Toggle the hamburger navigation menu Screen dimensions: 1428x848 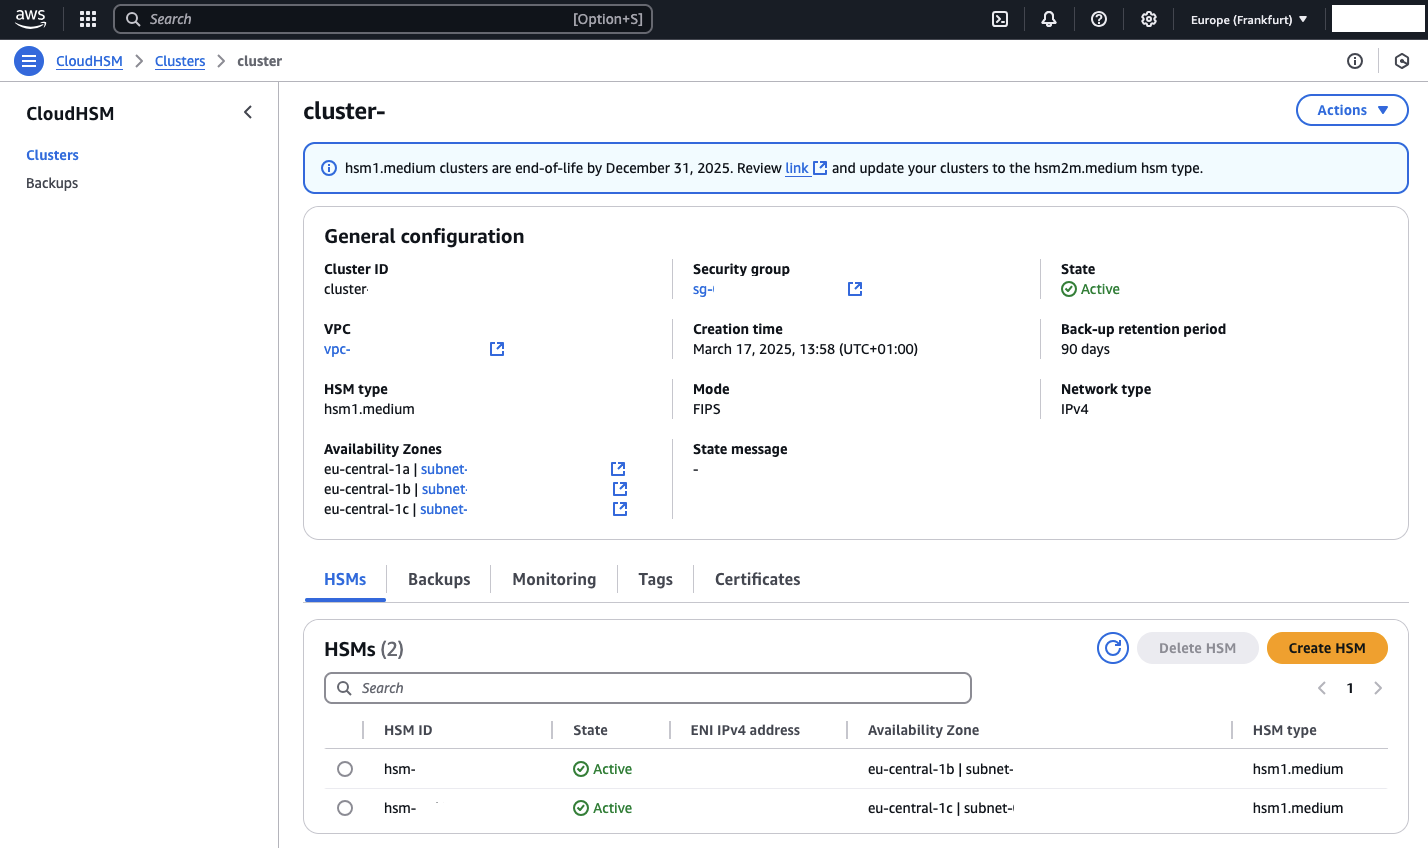pos(29,61)
